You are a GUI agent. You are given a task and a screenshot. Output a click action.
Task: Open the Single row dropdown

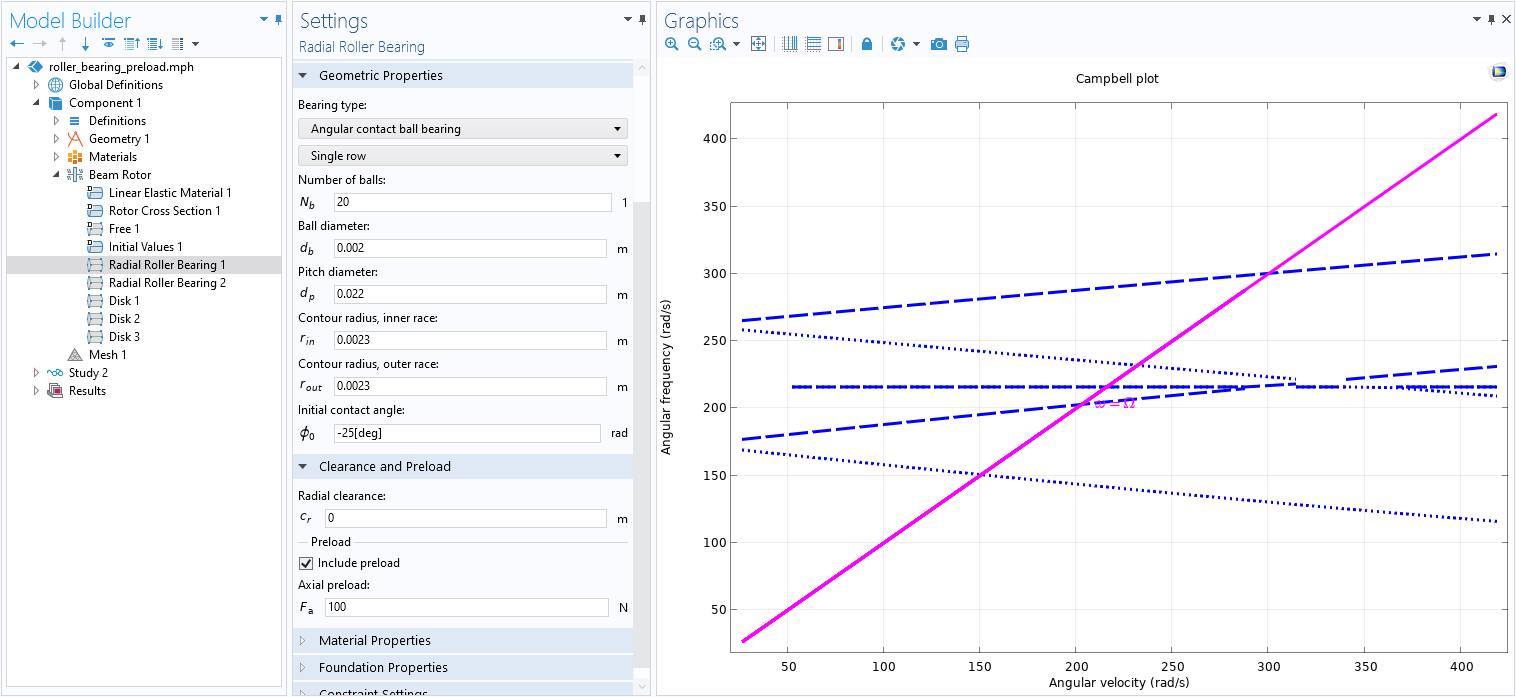click(462, 156)
